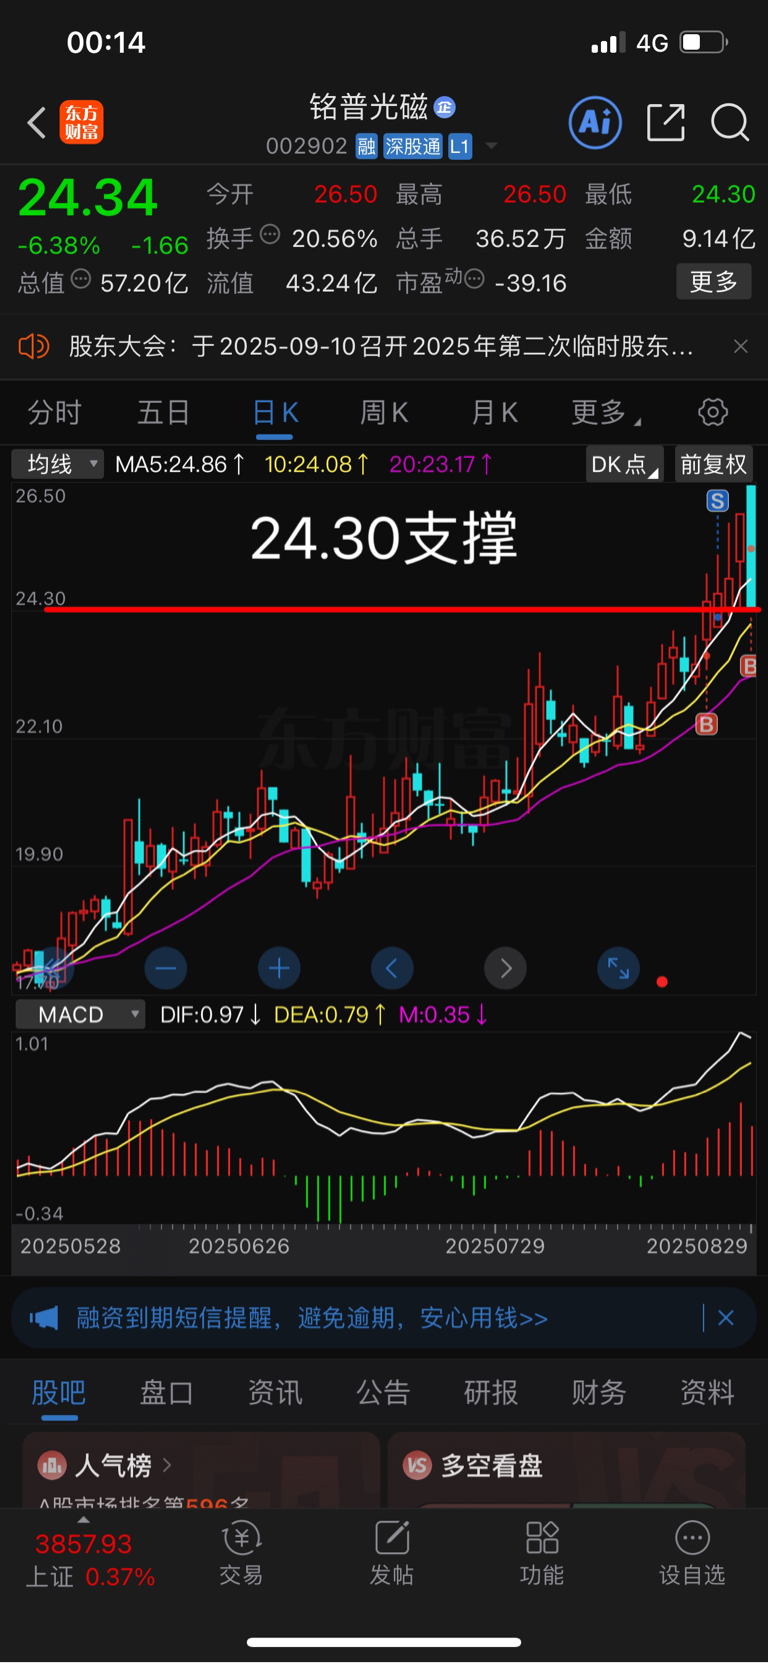This screenshot has width=768, height=1663.
Task: Close the 融资到期 reminder banner
Action: 726,1318
